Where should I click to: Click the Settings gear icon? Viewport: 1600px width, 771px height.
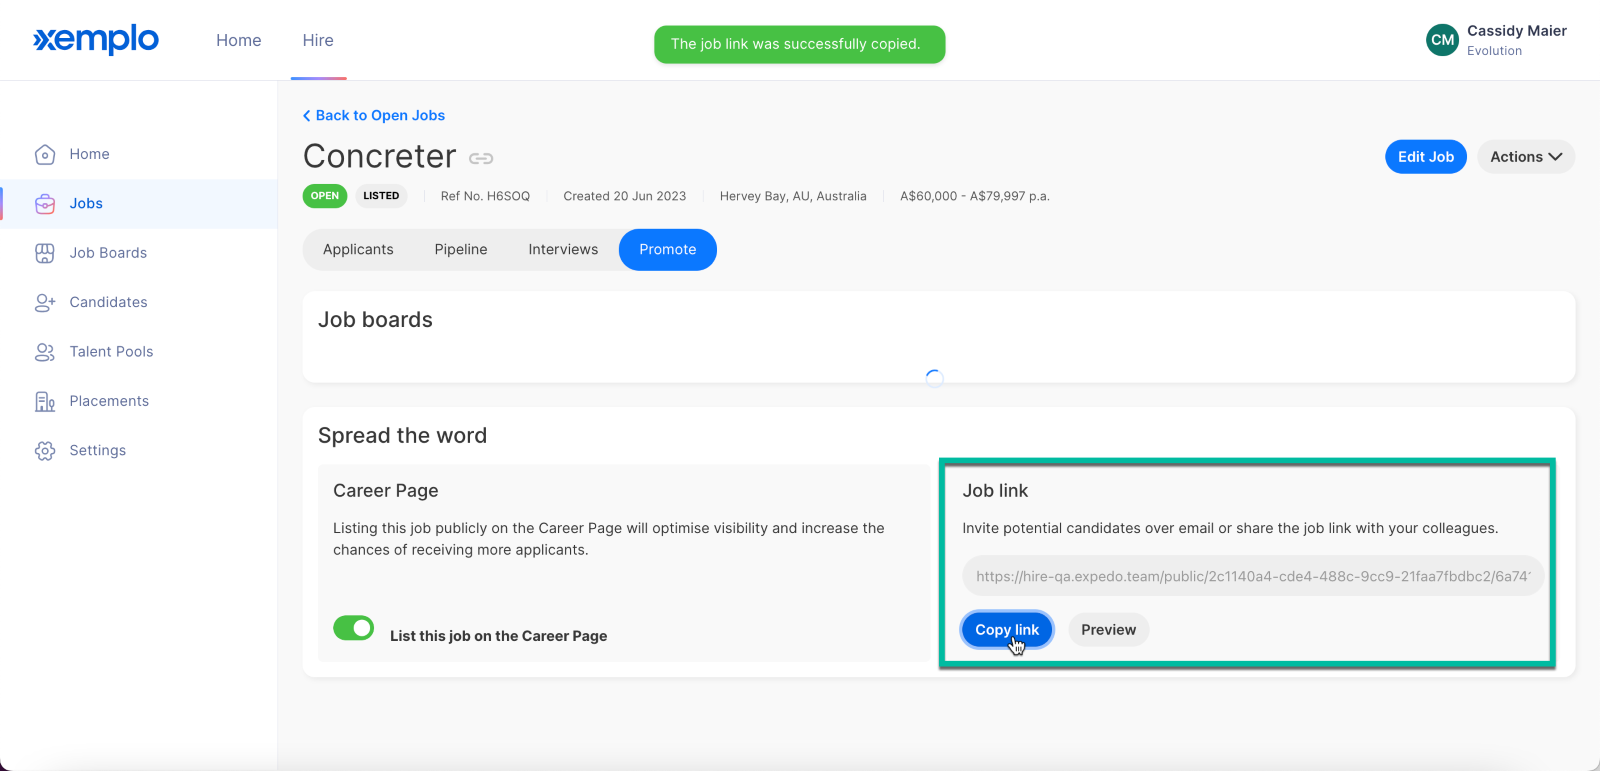(45, 451)
